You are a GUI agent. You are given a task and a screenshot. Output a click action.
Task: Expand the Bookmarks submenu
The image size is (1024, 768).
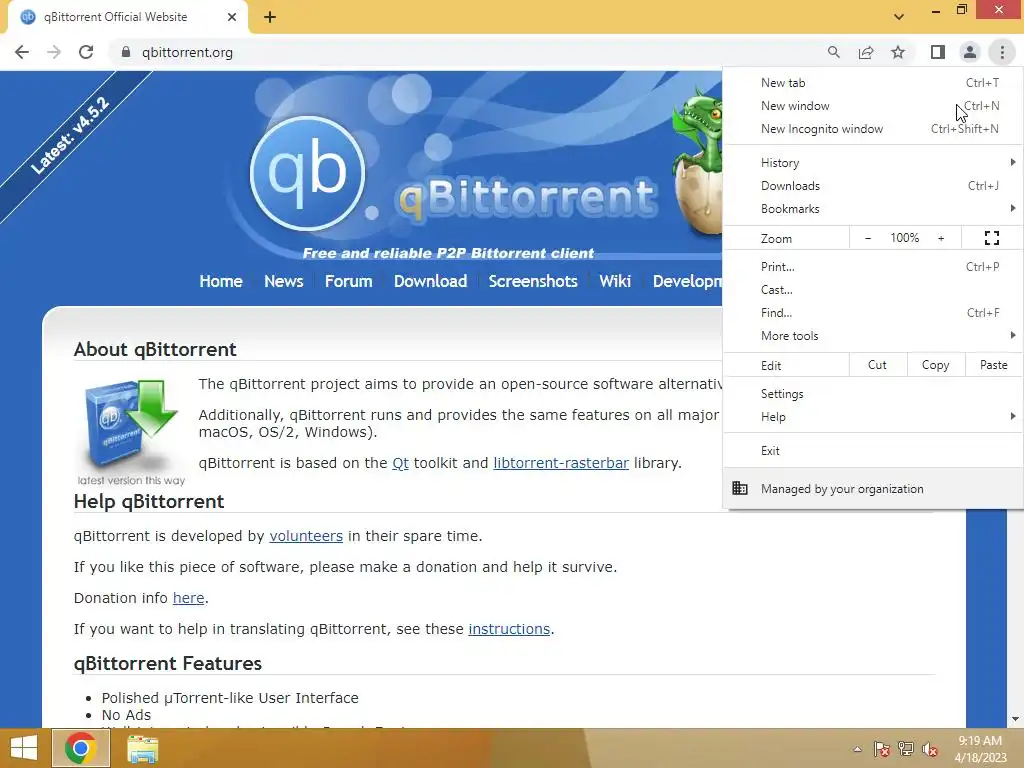873,209
